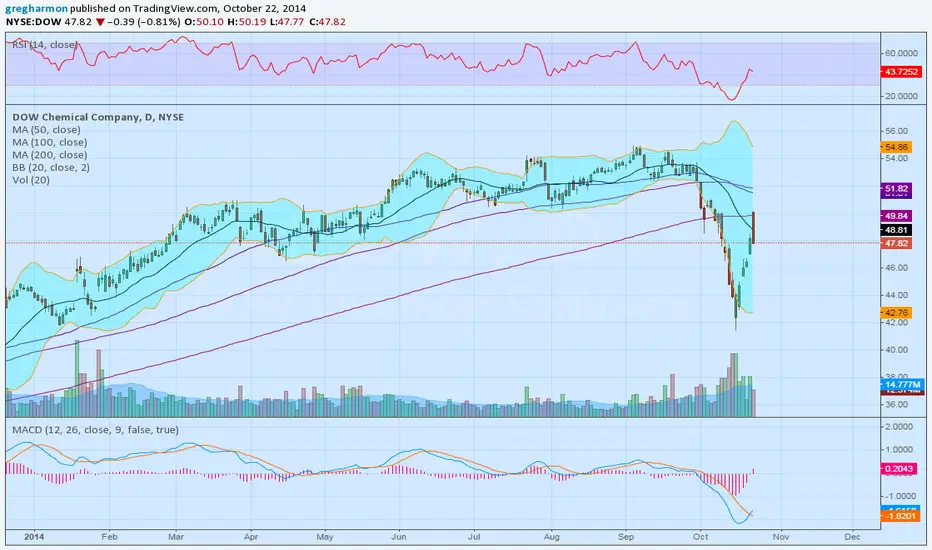Click the close price C:47.82 in header
This screenshot has width=932, height=550.
(326, 21)
